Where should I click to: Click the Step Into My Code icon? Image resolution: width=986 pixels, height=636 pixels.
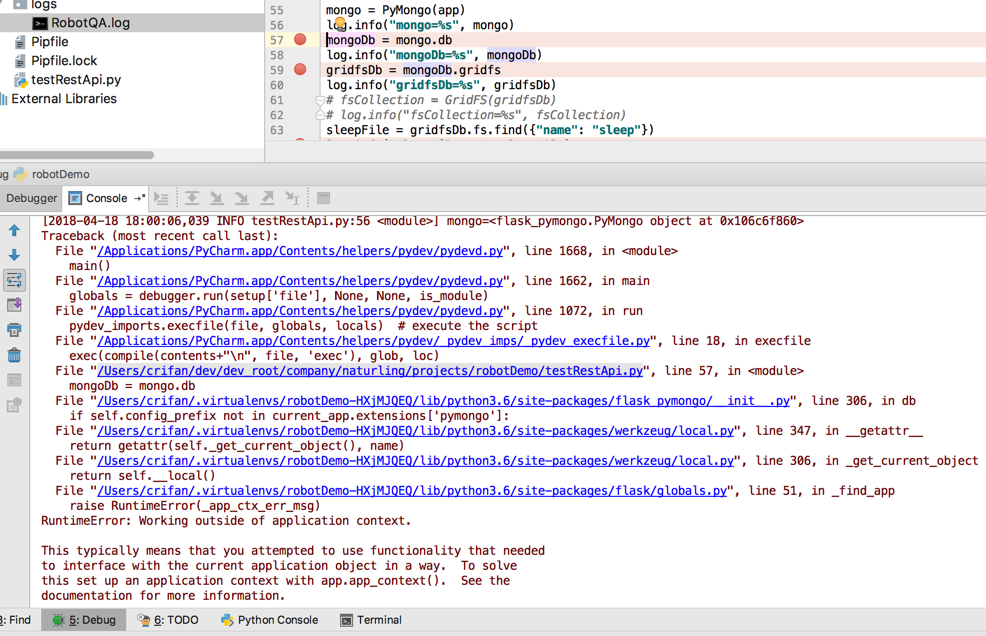click(x=241, y=199)
